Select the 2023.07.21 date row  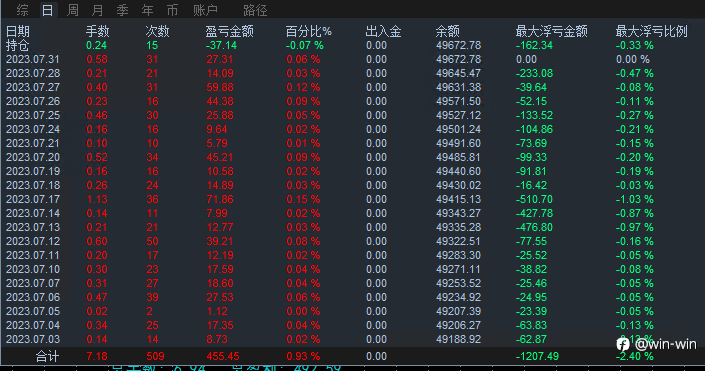(32, 143)
